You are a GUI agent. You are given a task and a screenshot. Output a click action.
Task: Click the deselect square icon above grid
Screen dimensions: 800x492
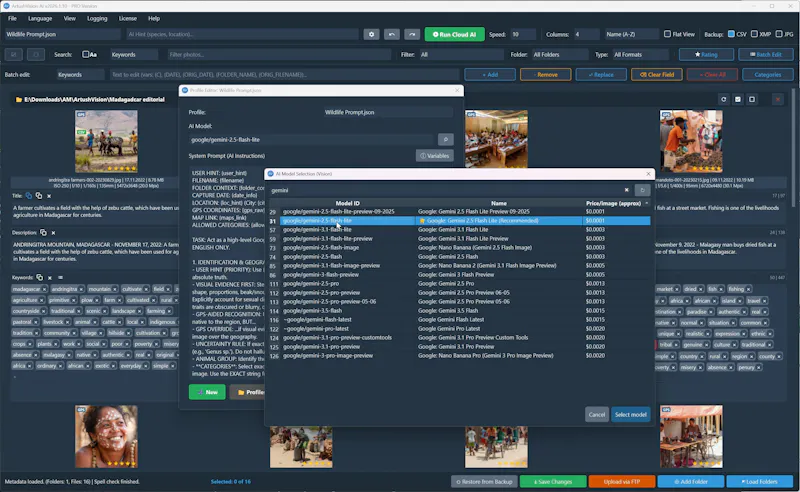coord(752,100)
